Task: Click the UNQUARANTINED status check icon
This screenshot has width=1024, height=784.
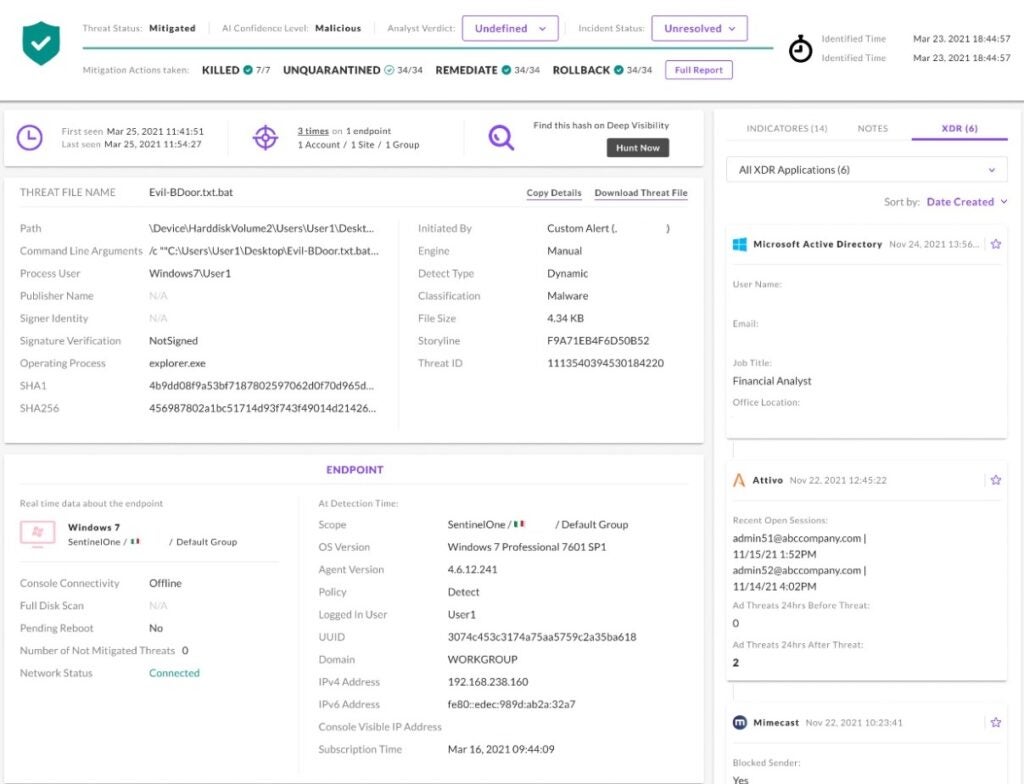Action: point(389,70)
